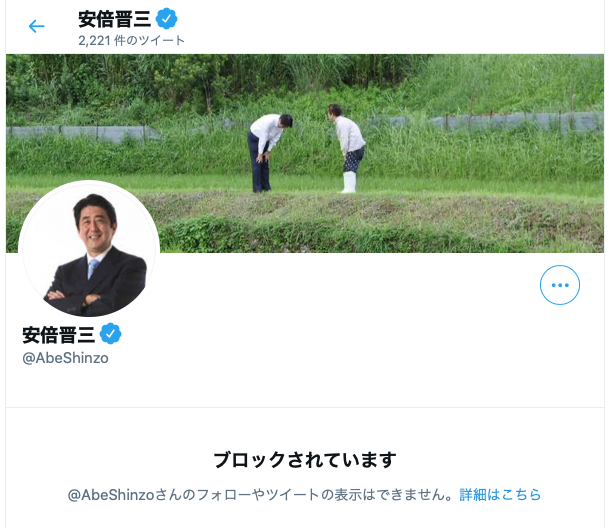Open the grassy field banner image
The height and width of the screenshot is (528, 609).
(x=305, y=153)
